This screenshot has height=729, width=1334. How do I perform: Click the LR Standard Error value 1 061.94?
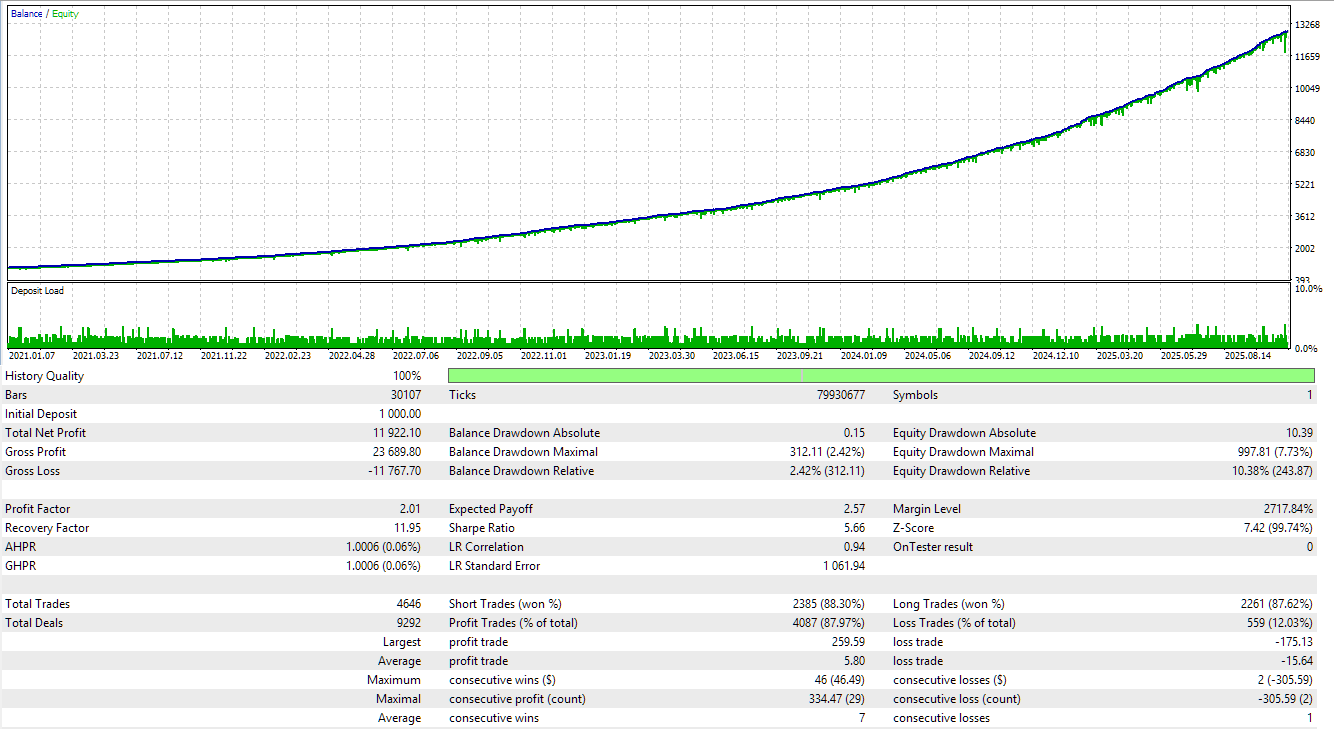[845, 566]
